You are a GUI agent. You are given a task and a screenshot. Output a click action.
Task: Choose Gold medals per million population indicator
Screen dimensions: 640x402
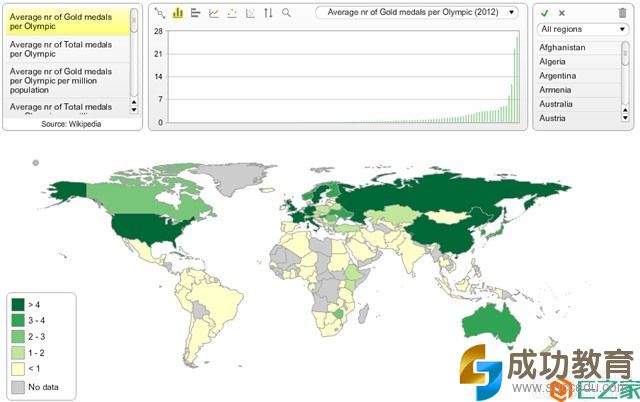pos(66,79)
